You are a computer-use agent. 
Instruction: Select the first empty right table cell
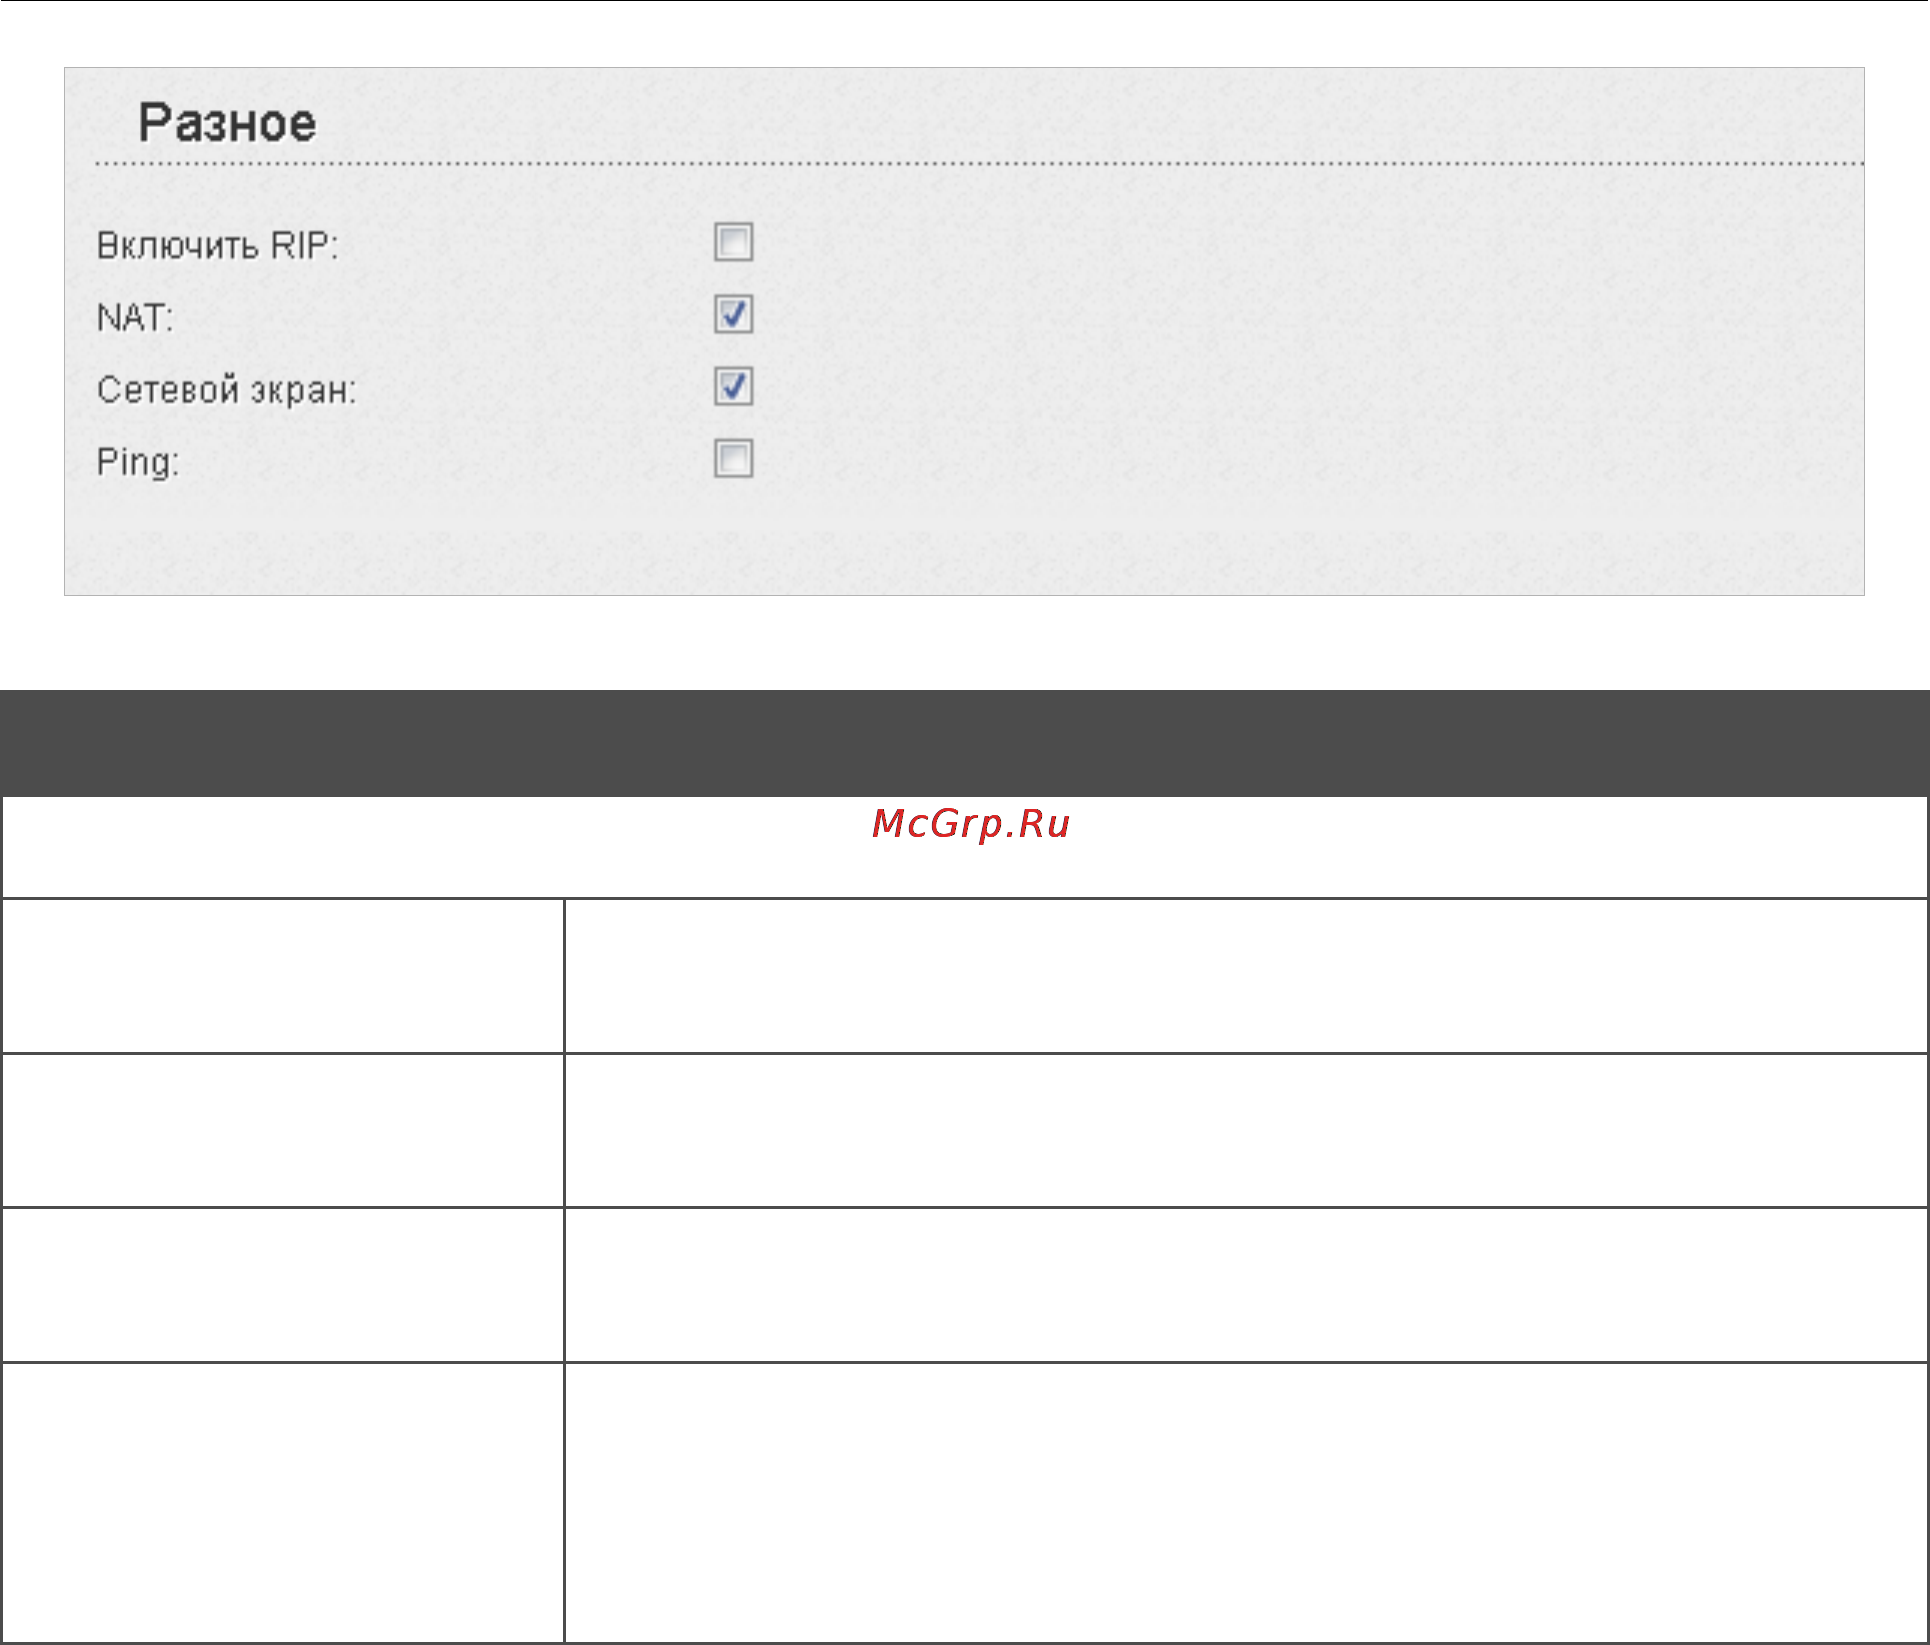click(x=1246, y=976)
